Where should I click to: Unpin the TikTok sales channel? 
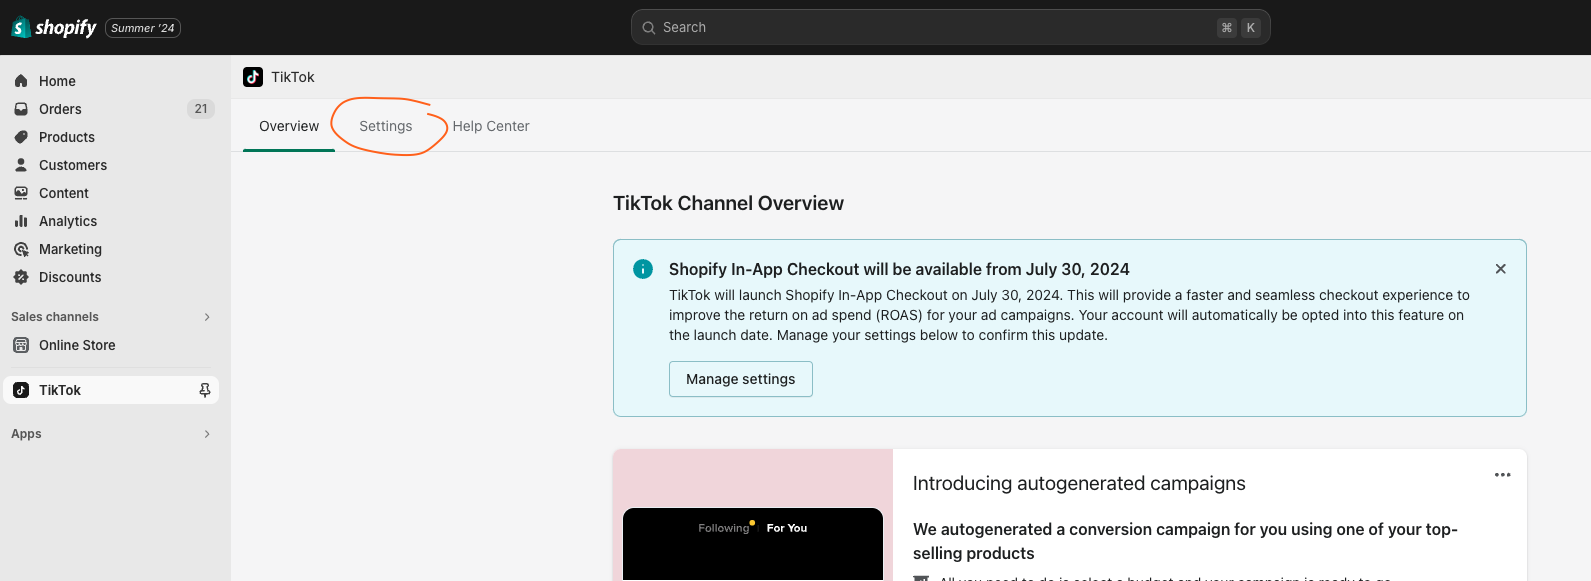pos(205,390)
